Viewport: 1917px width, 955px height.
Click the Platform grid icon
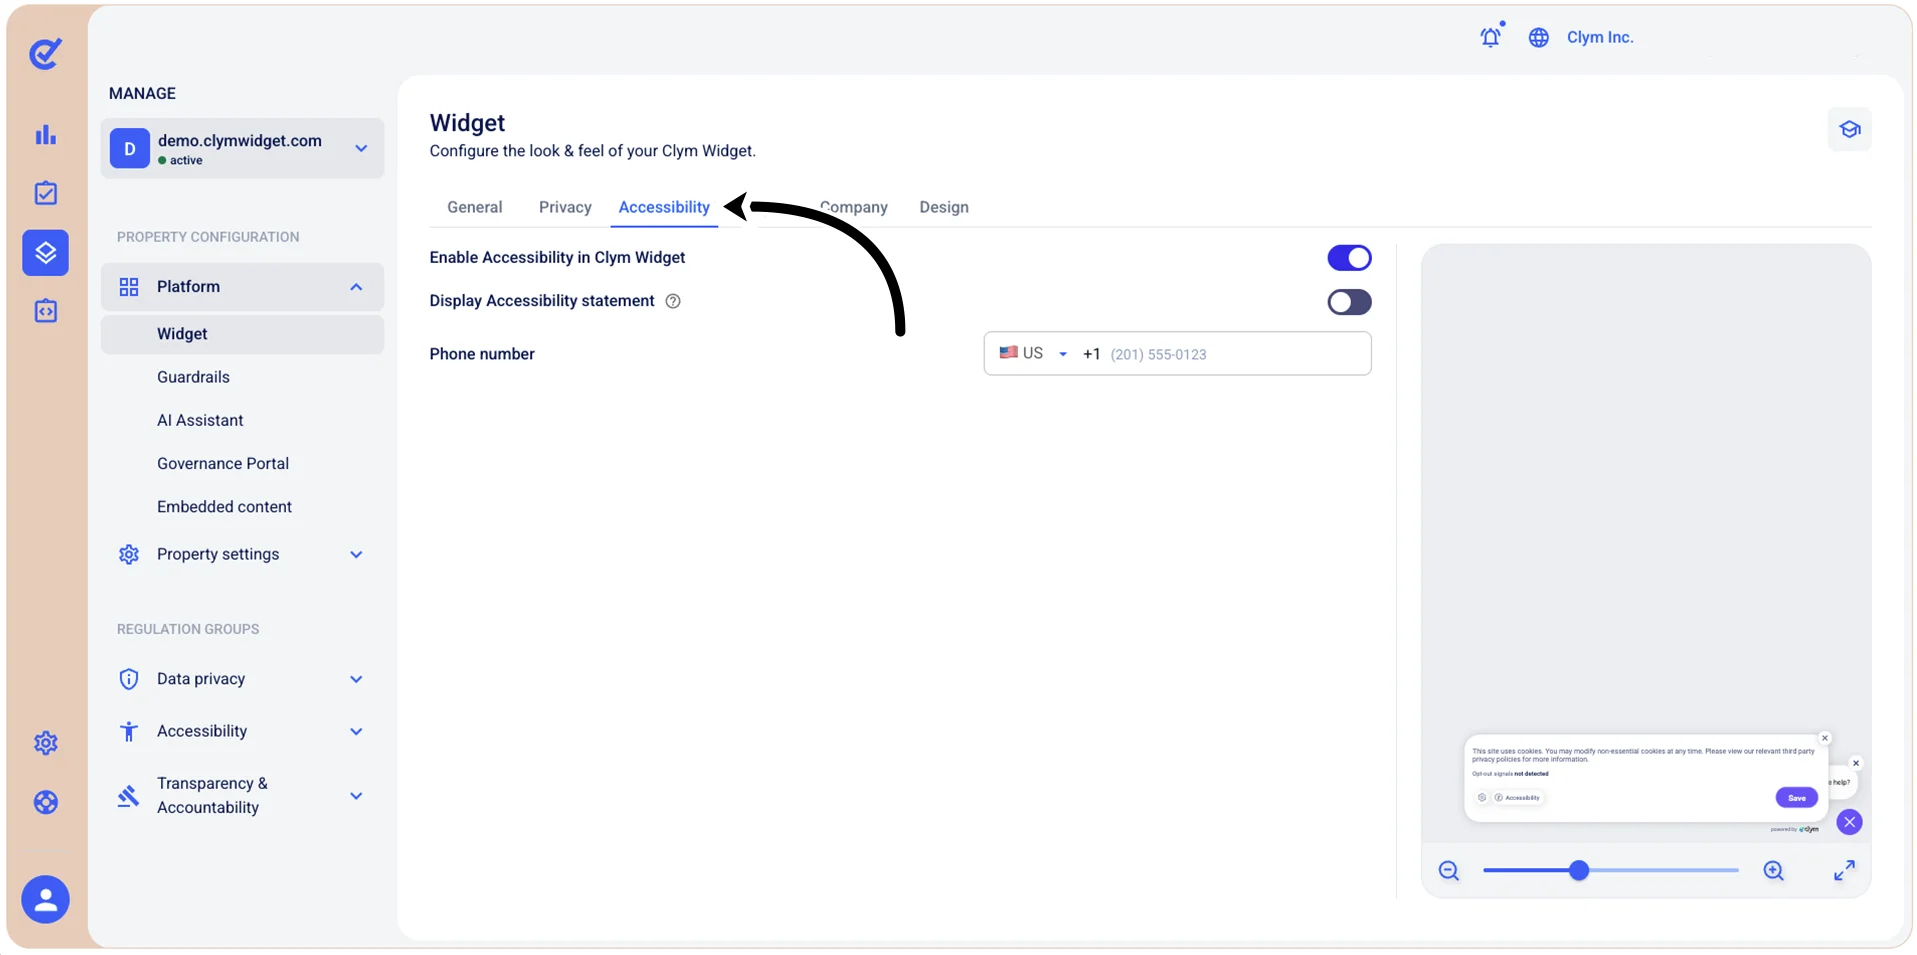[x=129, y=287]
